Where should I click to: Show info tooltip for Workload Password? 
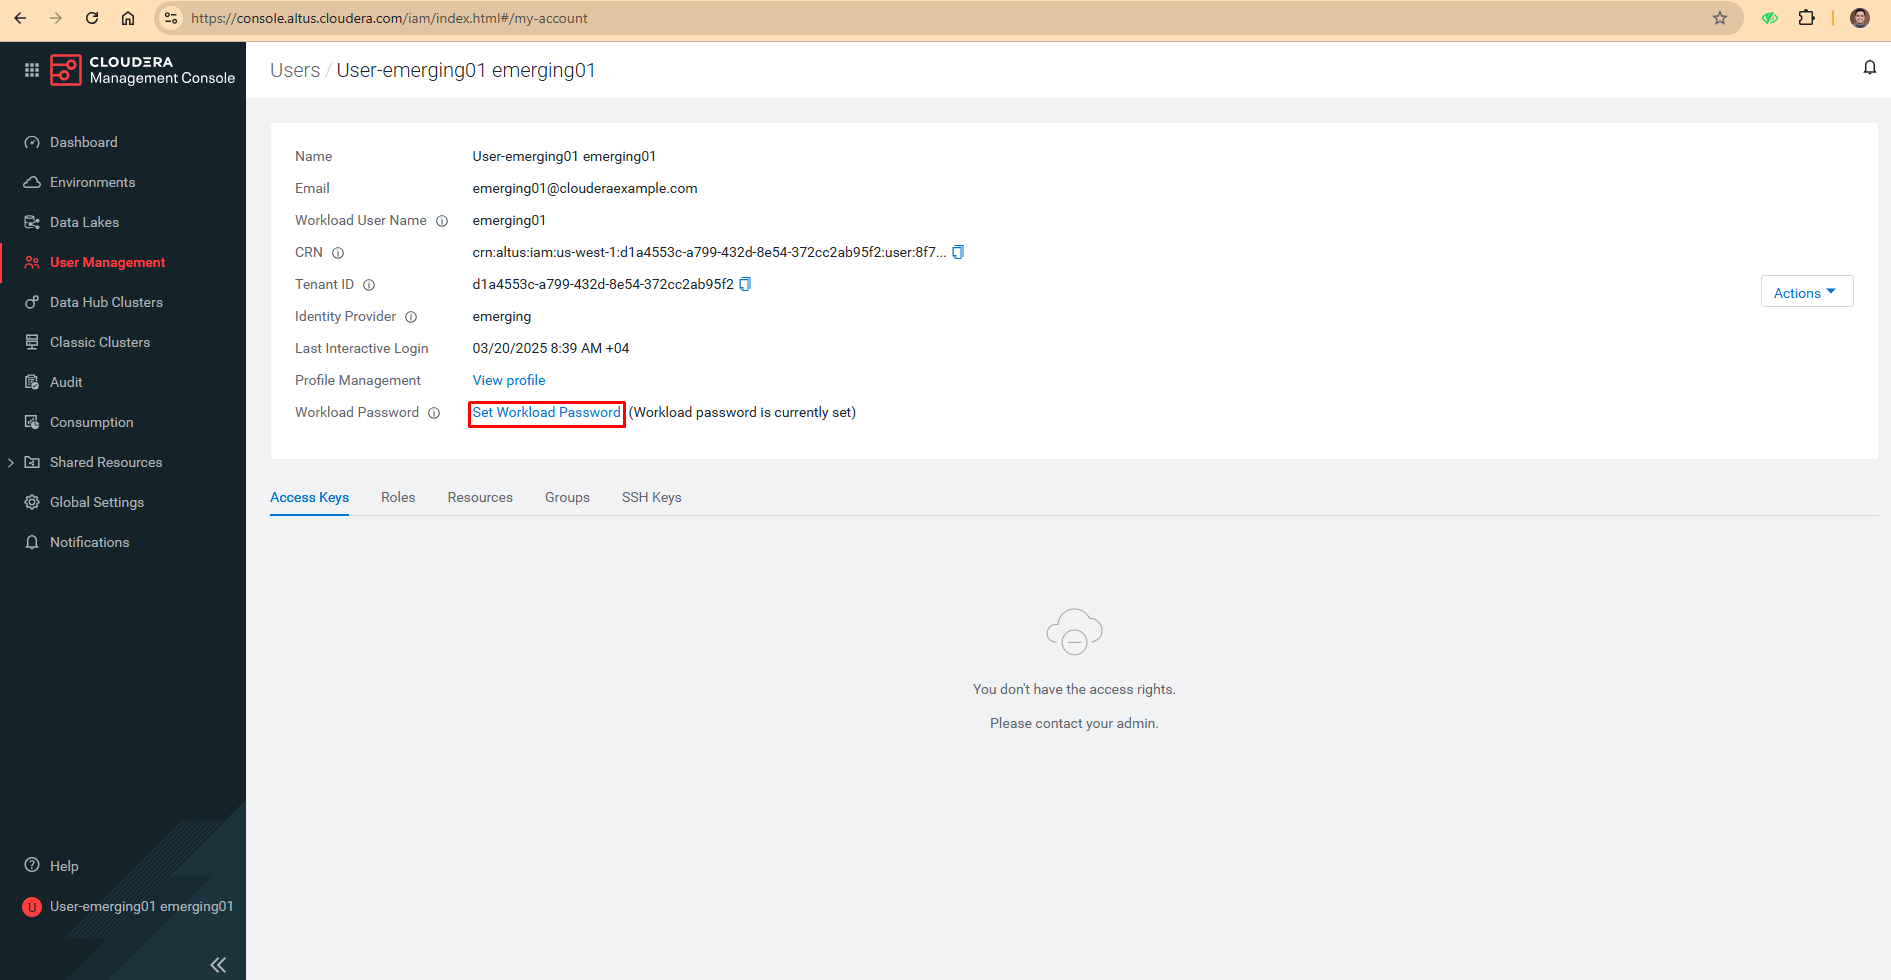[434, 413]
